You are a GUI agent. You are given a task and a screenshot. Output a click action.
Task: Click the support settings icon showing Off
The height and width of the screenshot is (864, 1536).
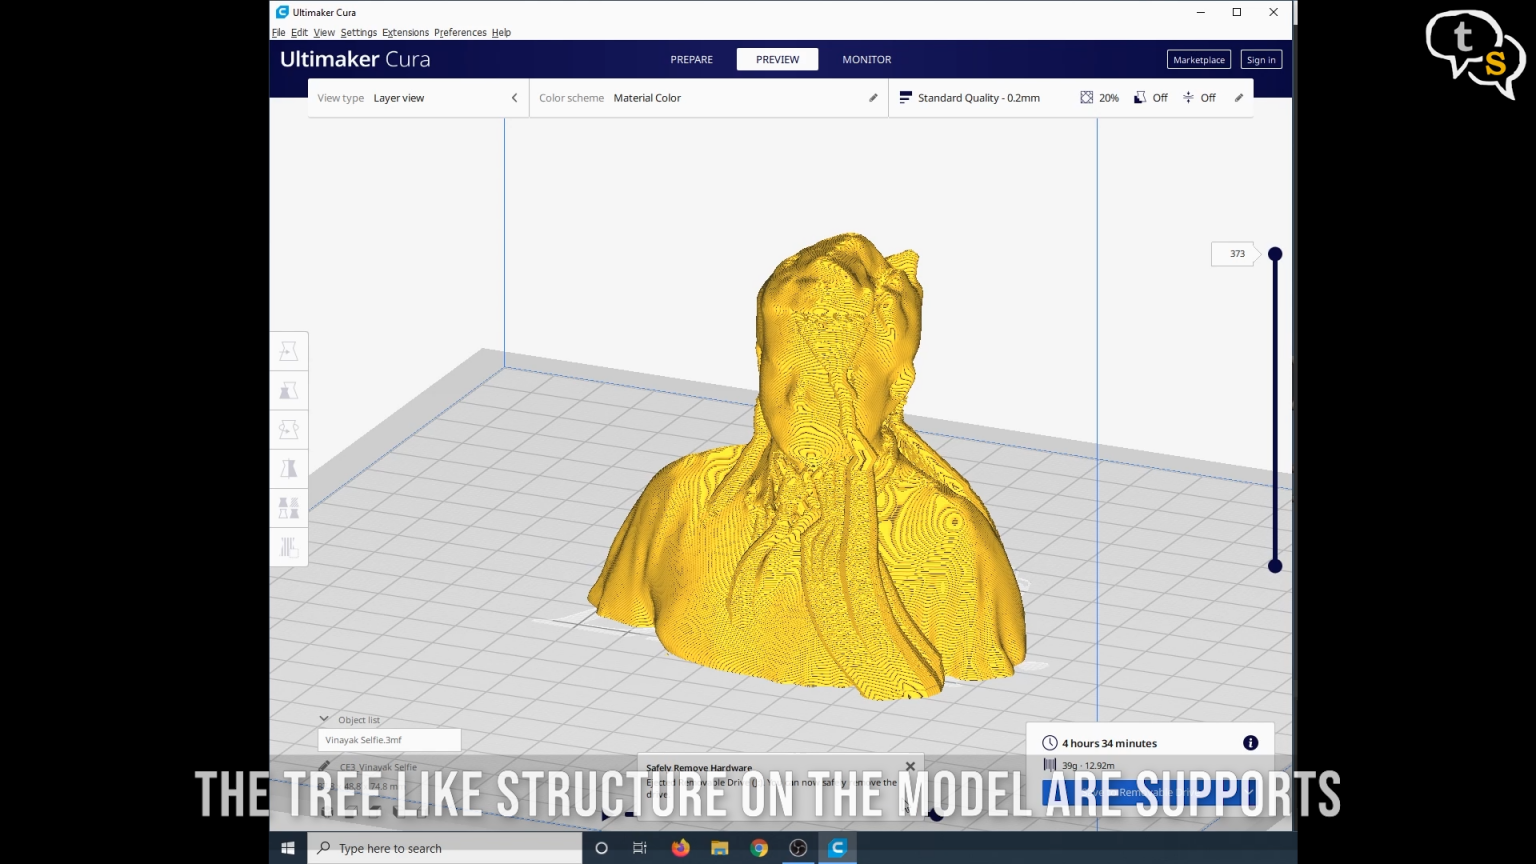click(x=1140, y=97)
